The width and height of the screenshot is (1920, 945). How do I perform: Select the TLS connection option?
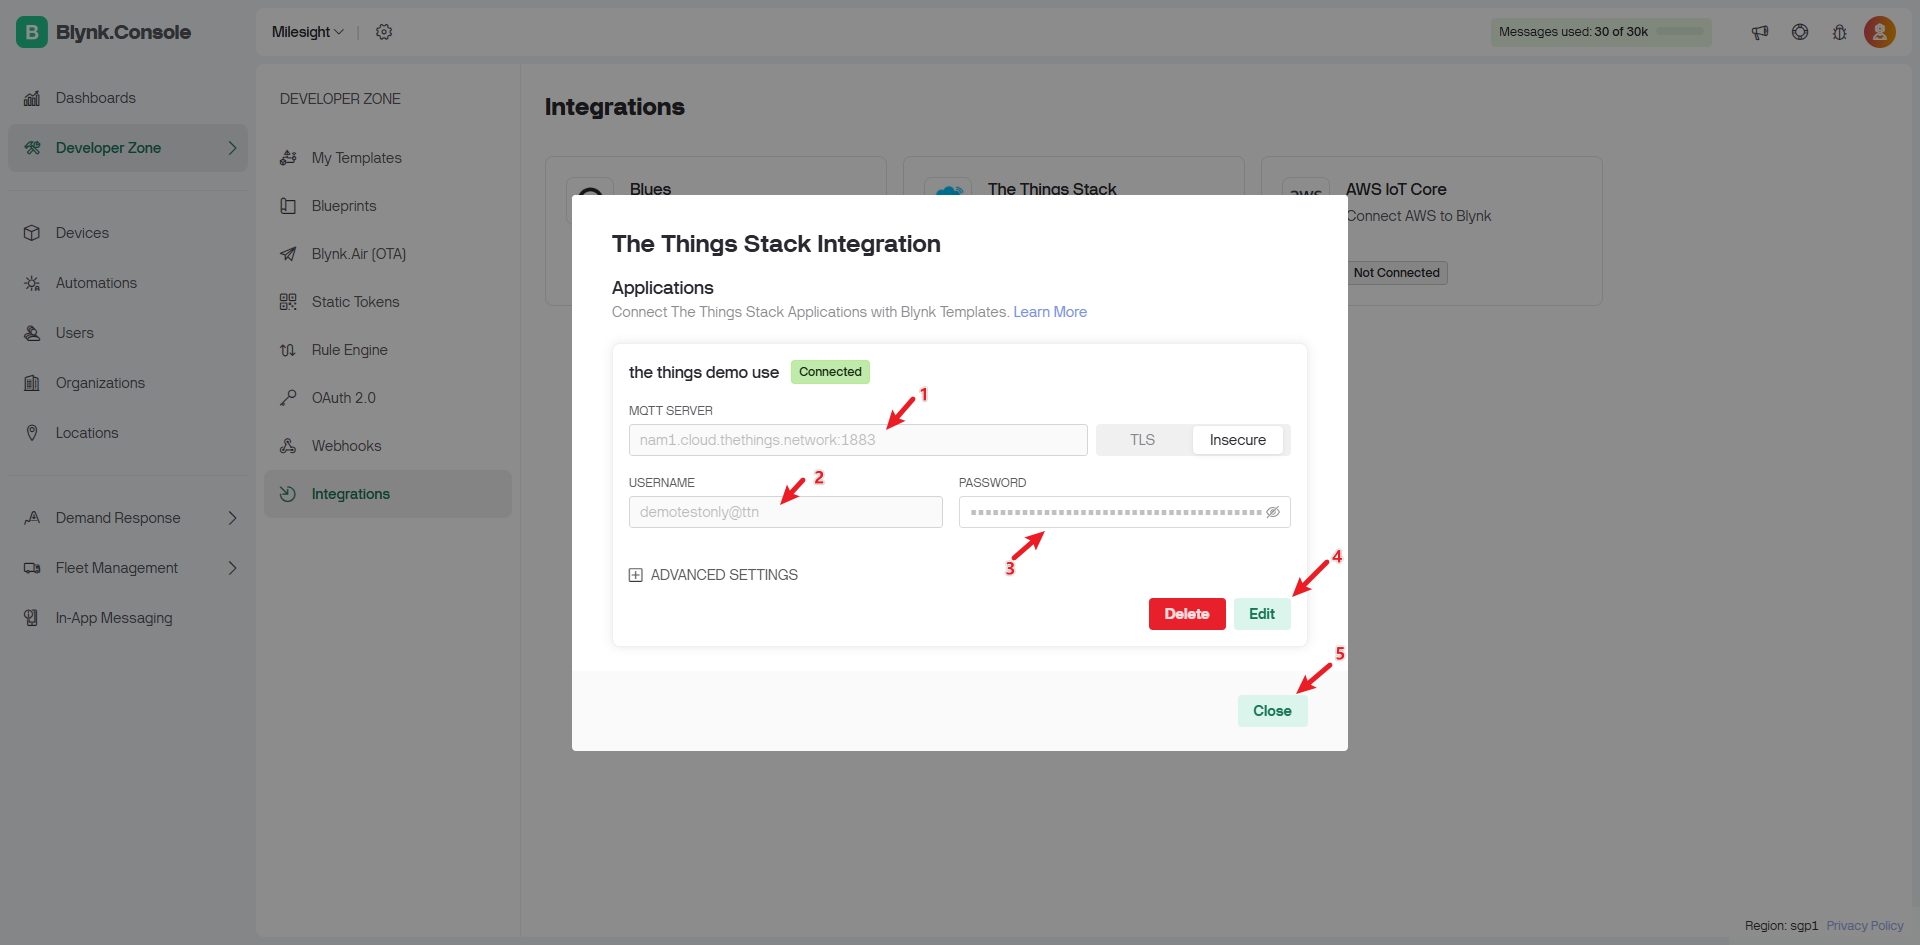coord(1143,440)
